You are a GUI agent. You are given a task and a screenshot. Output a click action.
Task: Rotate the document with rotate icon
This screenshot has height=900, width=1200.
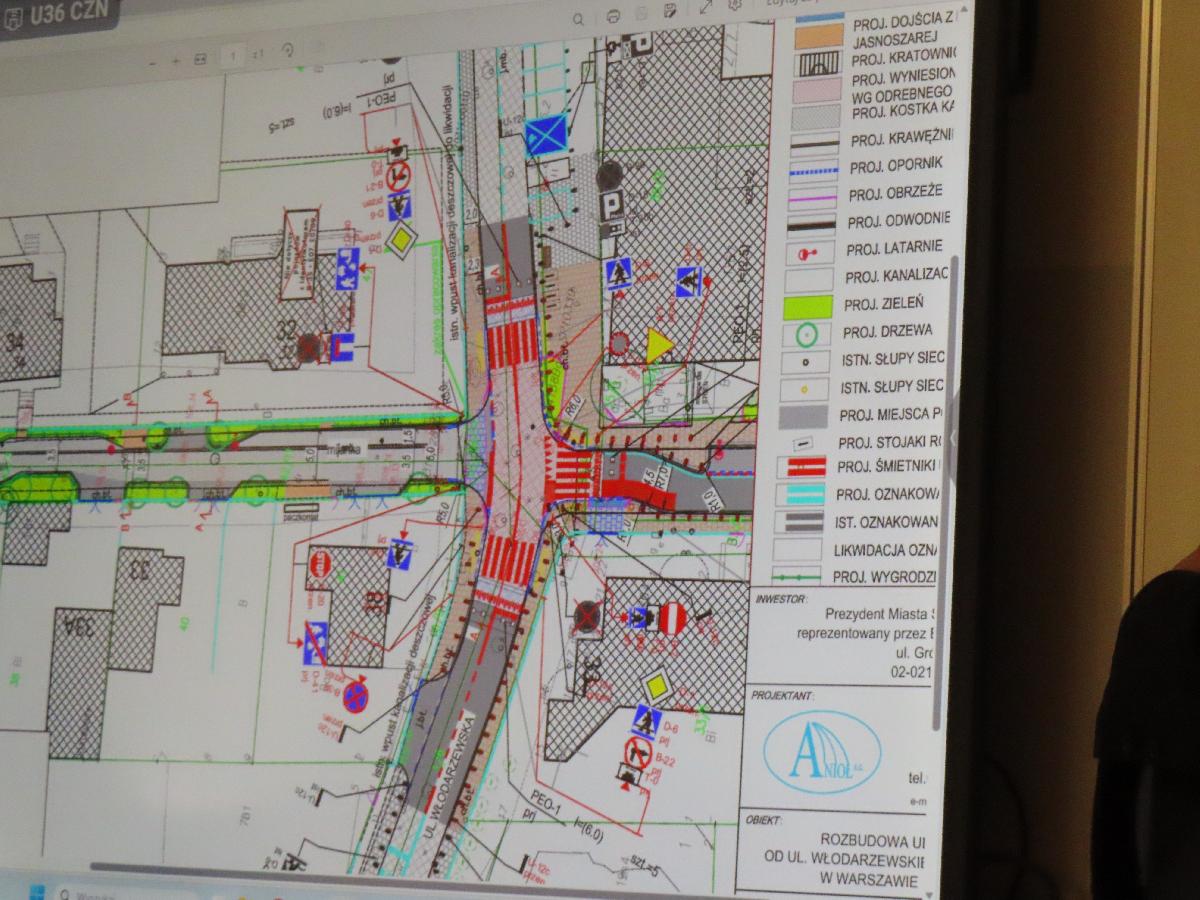pyautogui.click(x=287, y=50)
